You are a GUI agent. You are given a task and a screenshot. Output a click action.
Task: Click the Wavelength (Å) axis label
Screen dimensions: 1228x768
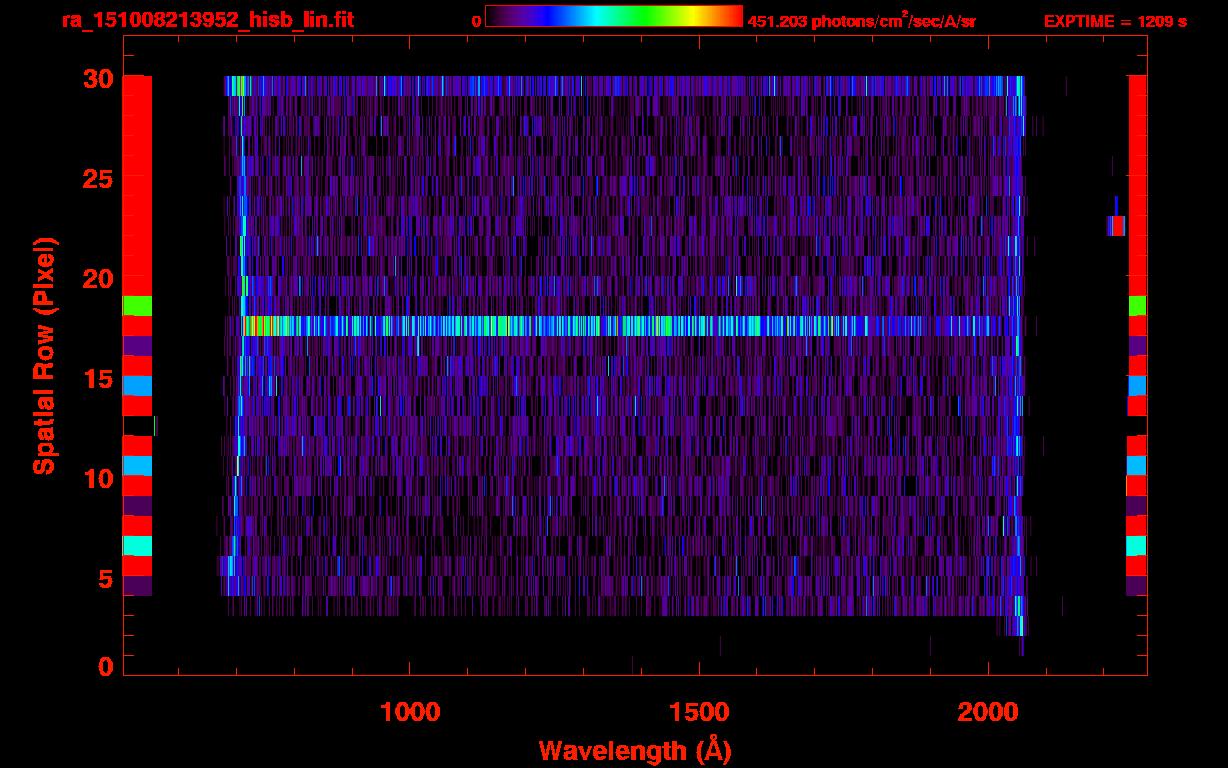(635, 750)
